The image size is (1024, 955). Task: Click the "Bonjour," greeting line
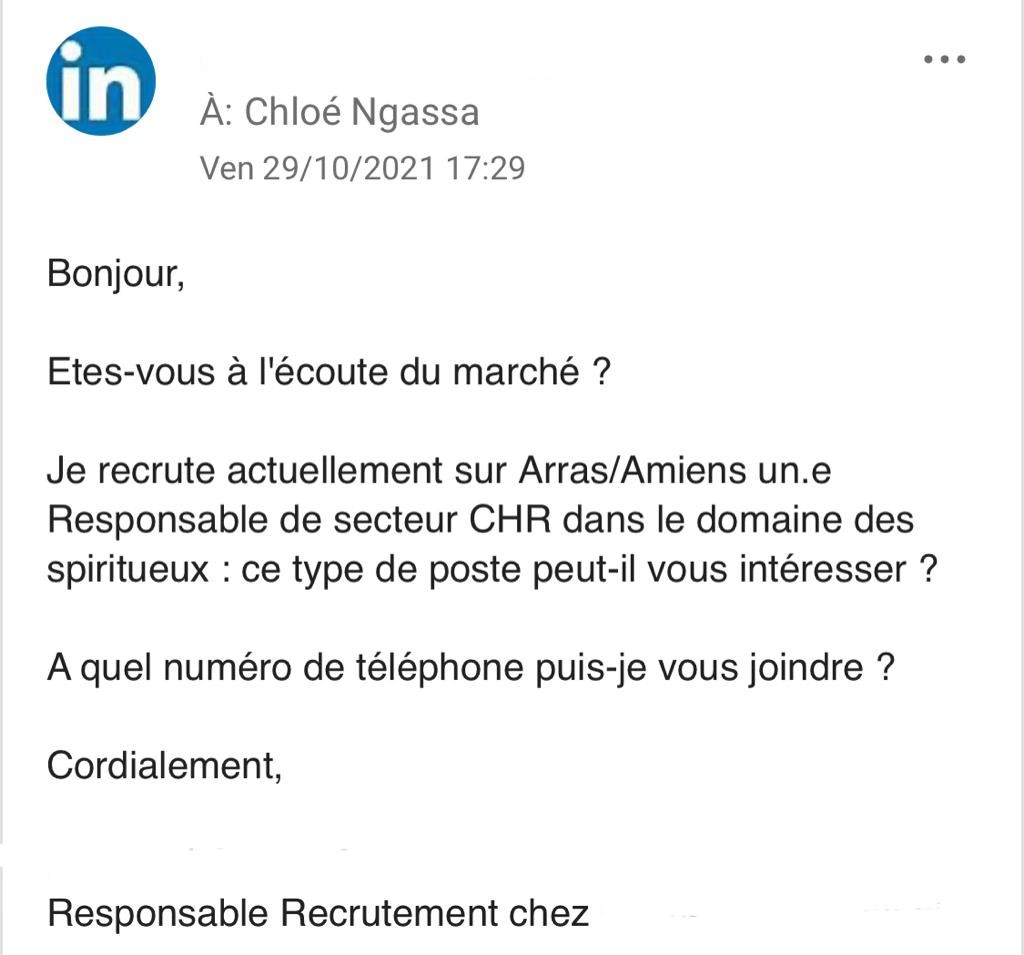116,274
